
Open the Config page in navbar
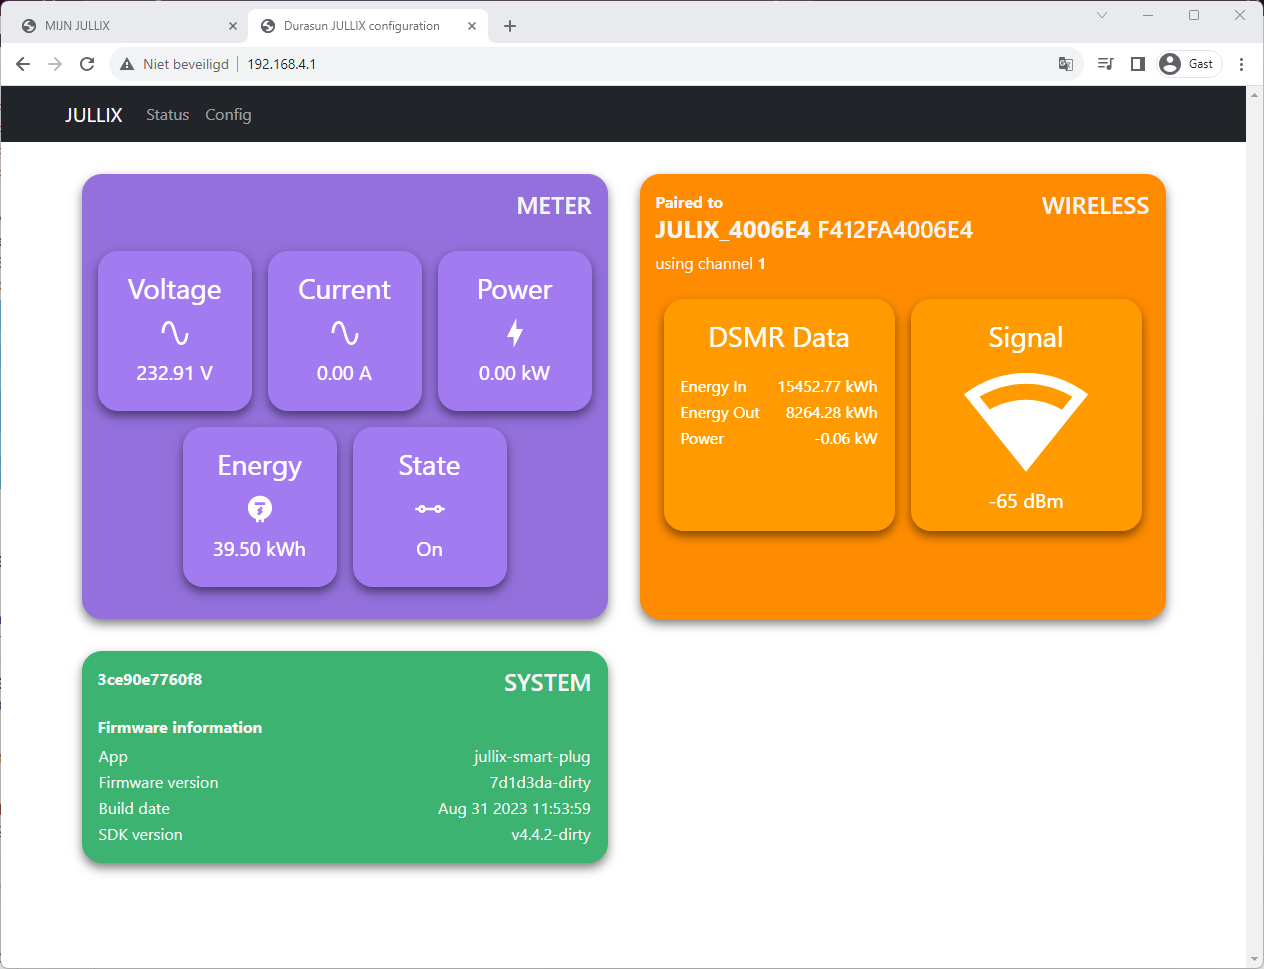point(228,115)
